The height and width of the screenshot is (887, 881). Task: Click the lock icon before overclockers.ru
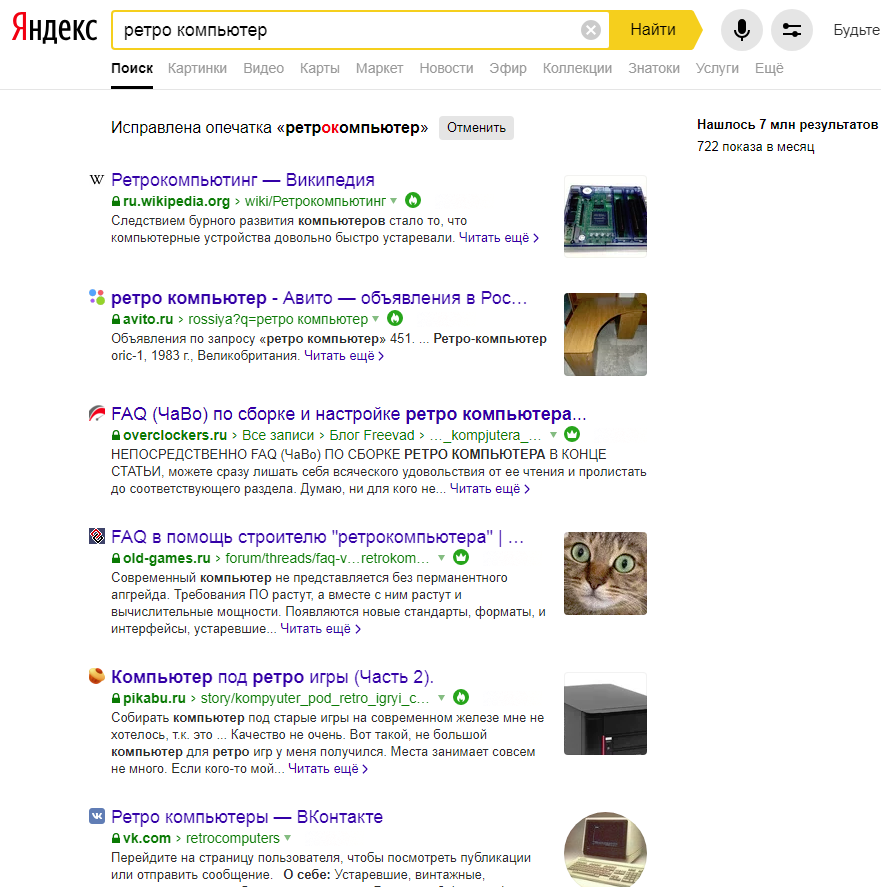pyautogui.click(x=116, y=435)
